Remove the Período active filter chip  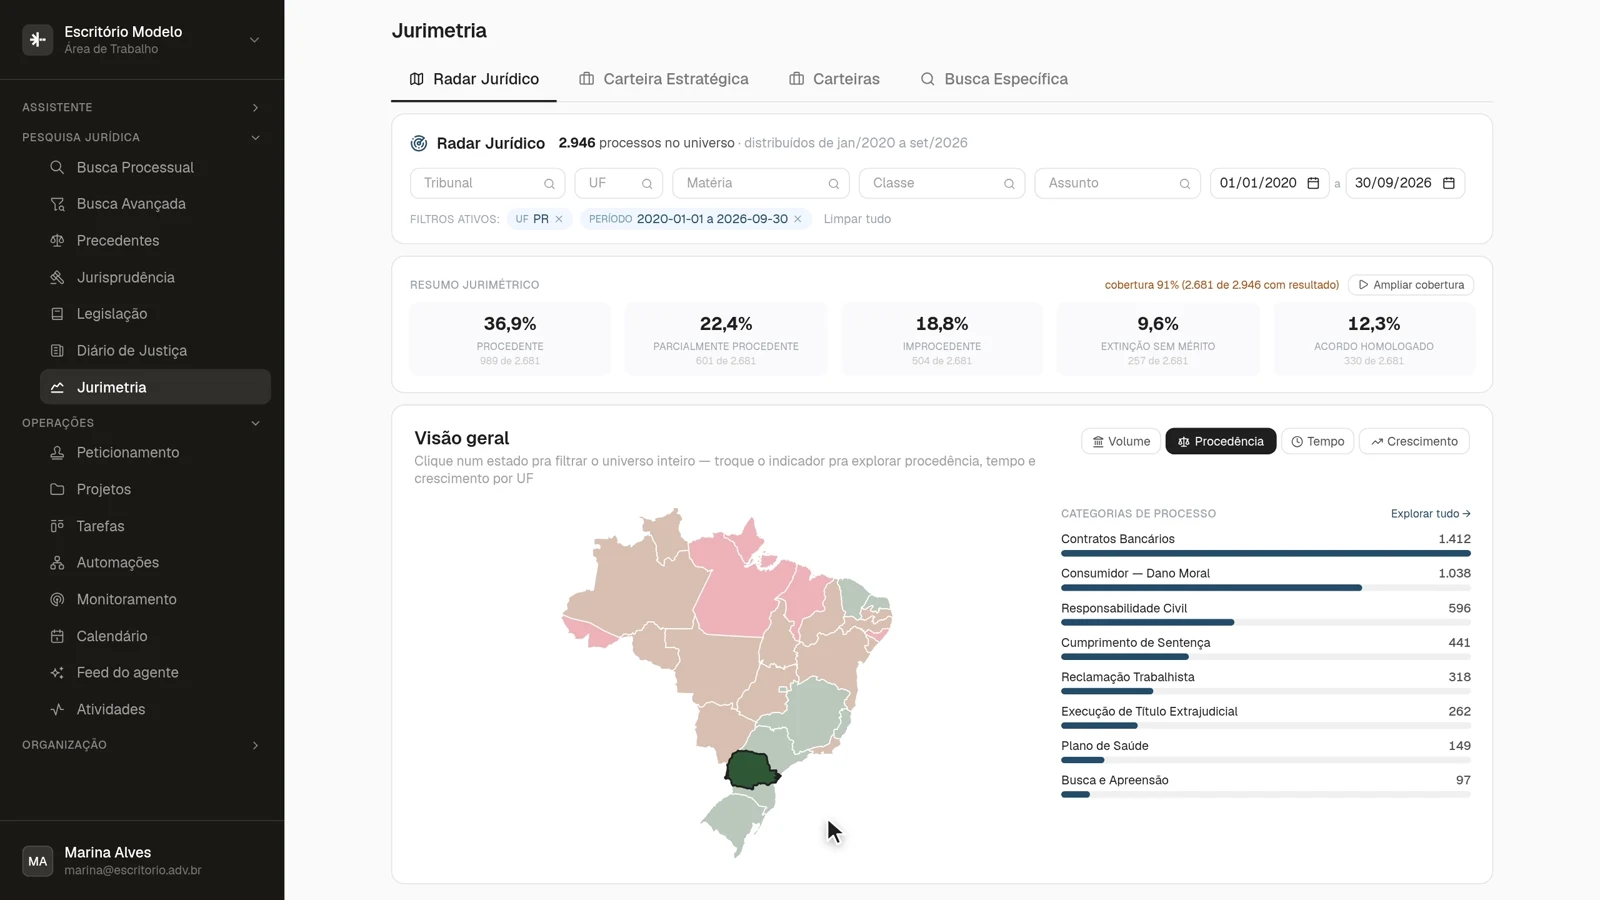coord(798,219)
